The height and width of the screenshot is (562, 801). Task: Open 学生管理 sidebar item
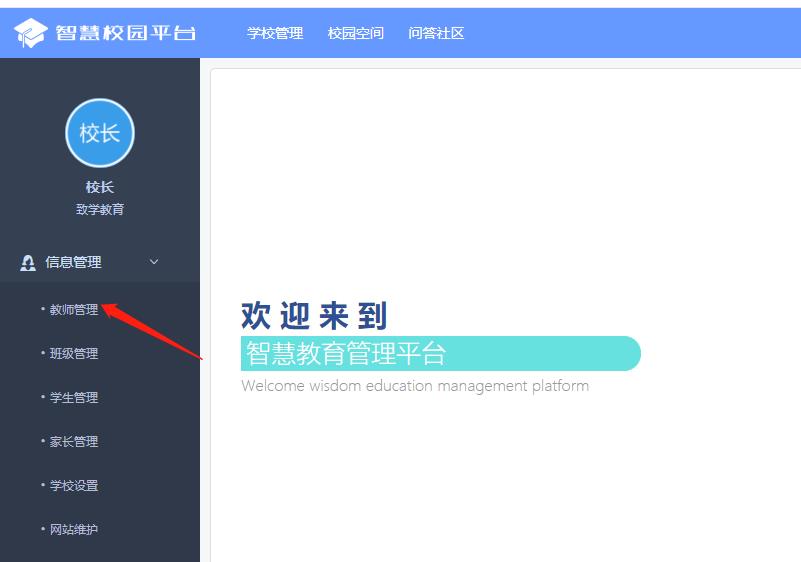74,397
